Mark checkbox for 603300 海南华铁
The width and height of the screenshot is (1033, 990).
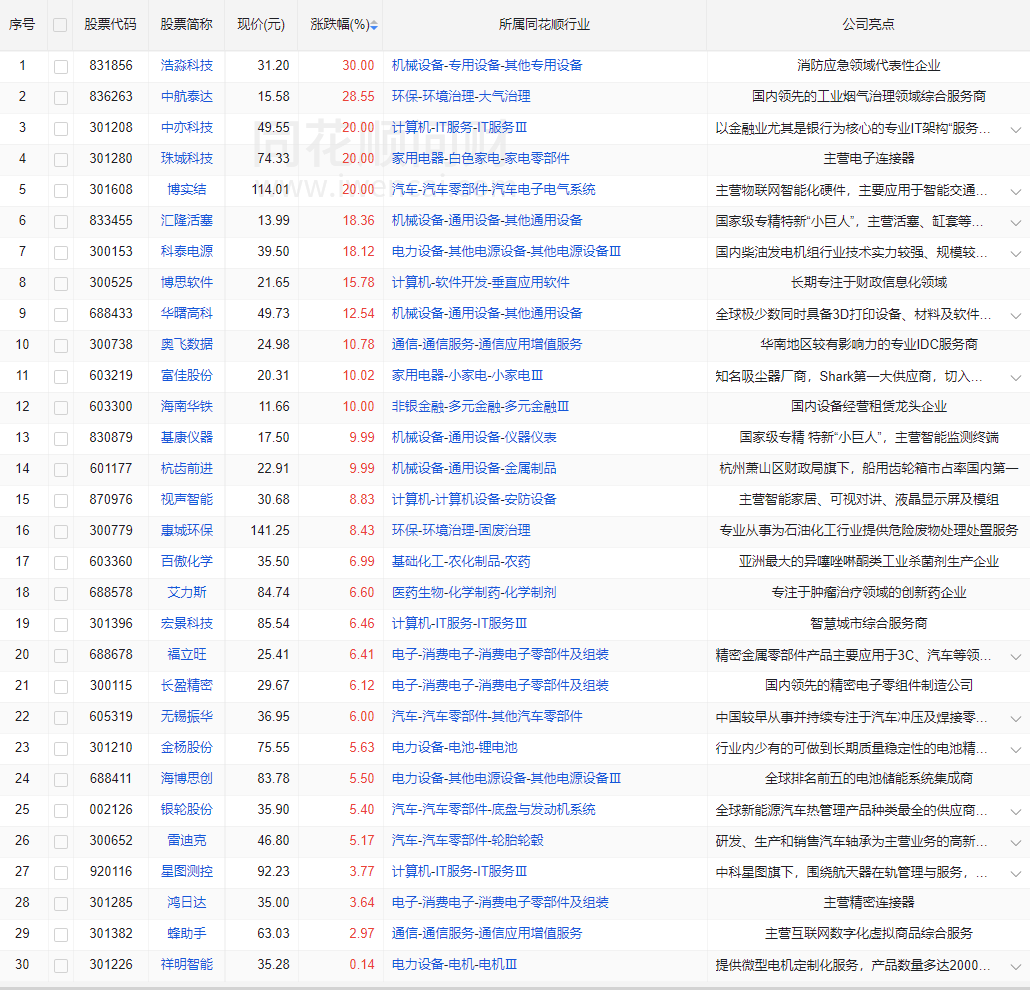pos(61,407)
